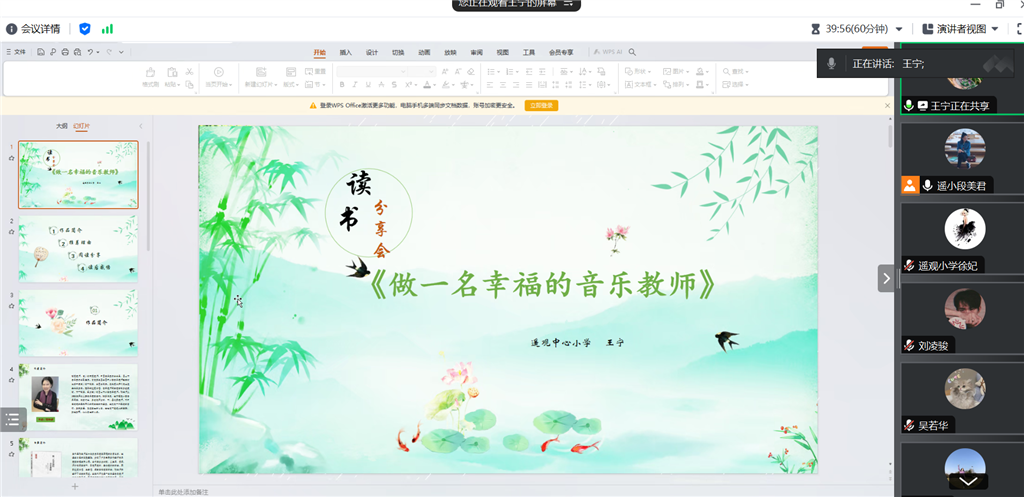The image size is (1024, 497).
Task: Click the Save icon in quick access toolbar
Action: [41, 52]
